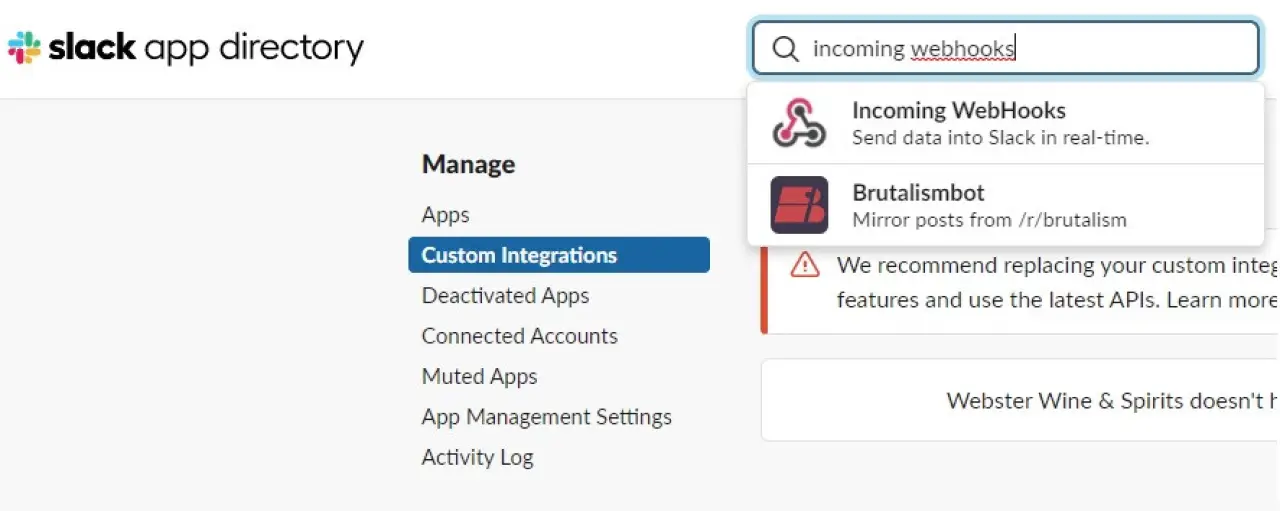
Task: Click the Brutalismbot app icon
Action: coord(799,205)
